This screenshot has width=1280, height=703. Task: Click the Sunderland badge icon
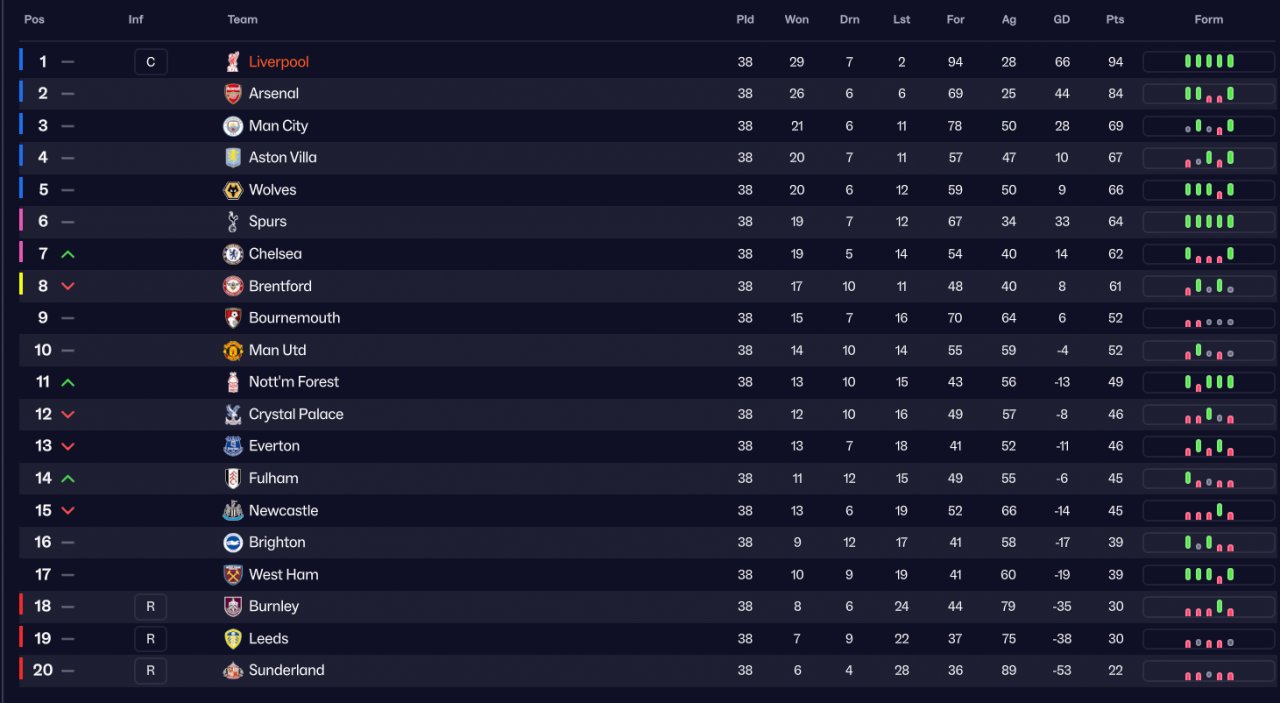click(233, 671)
